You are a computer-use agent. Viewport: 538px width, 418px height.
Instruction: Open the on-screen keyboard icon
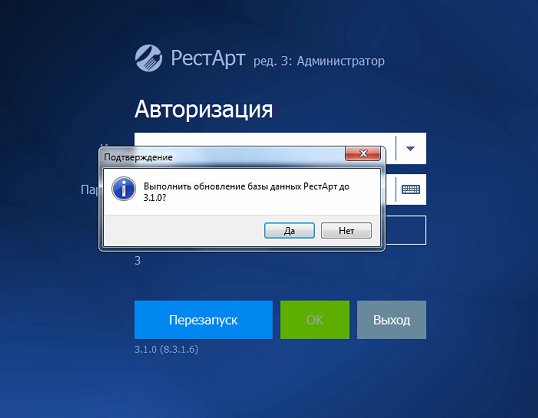pos(411,189)
